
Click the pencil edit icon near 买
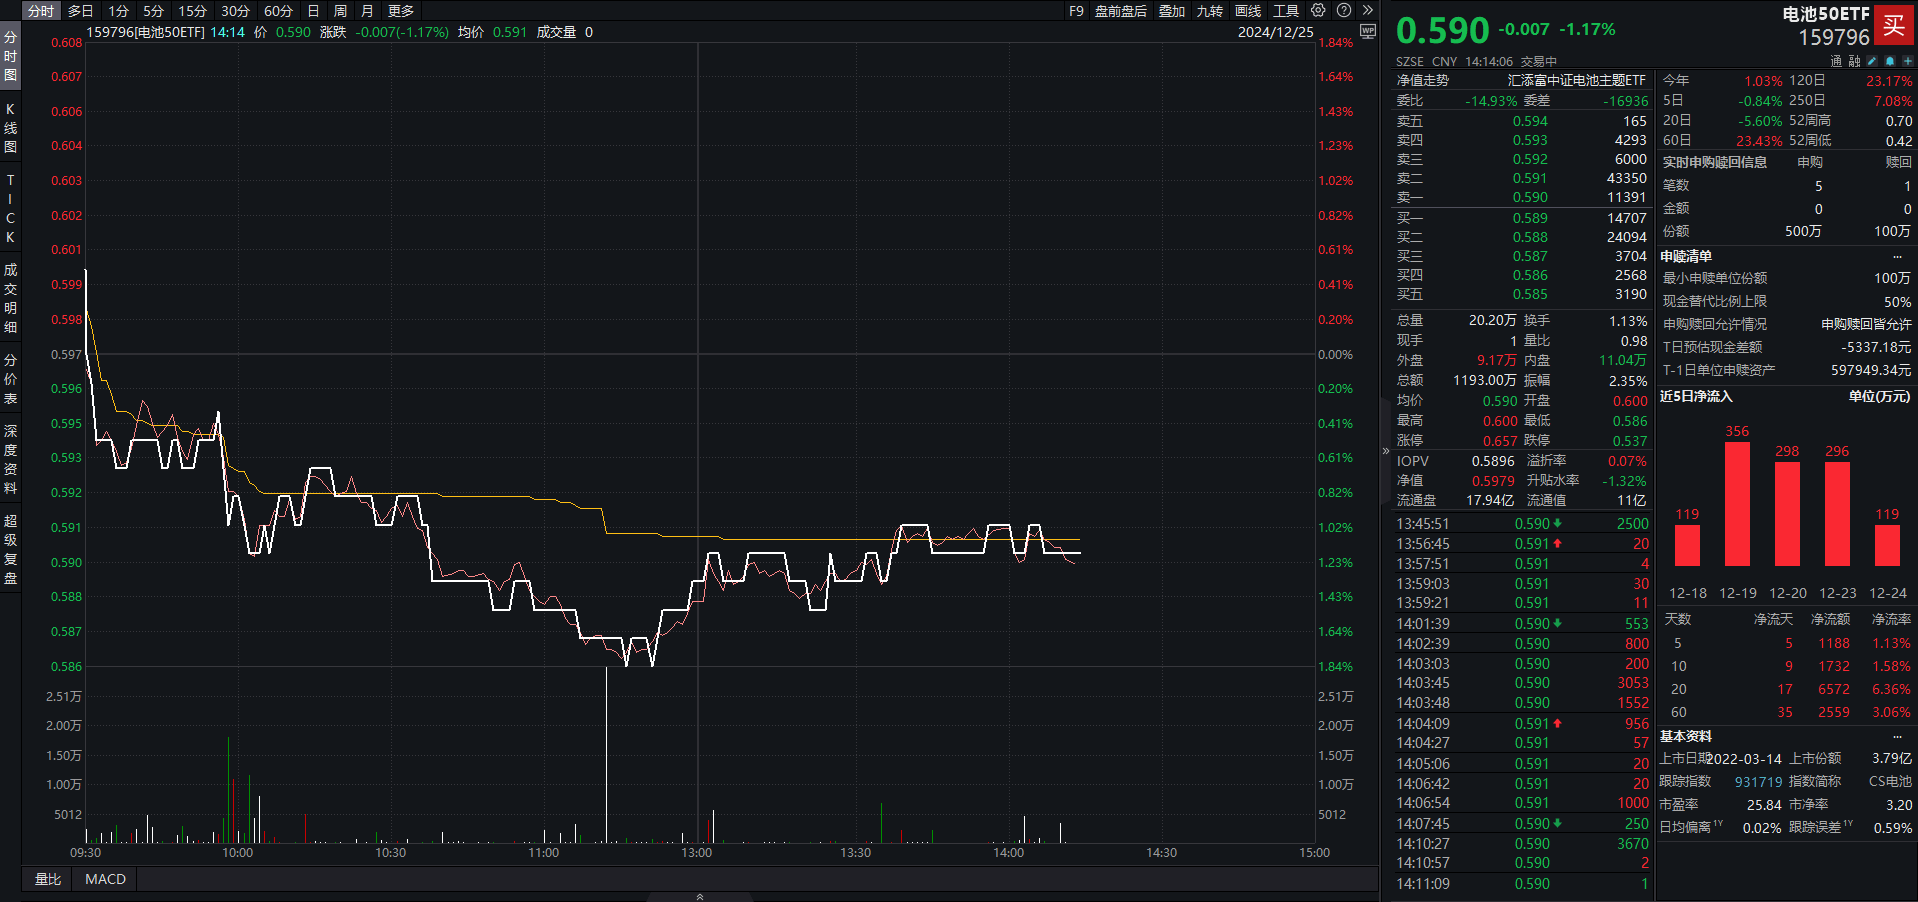(x=1872, y=61)
